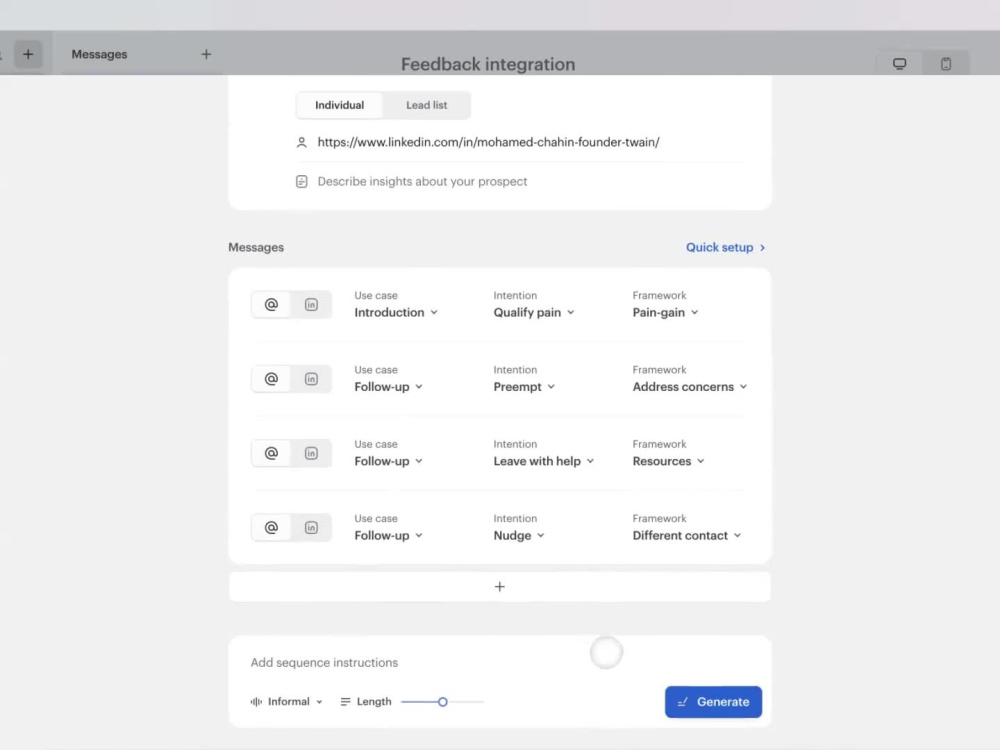Open the Different contact framework dropdown
This screenshot has height=750, width=1000.
click(x=687, y=536)
